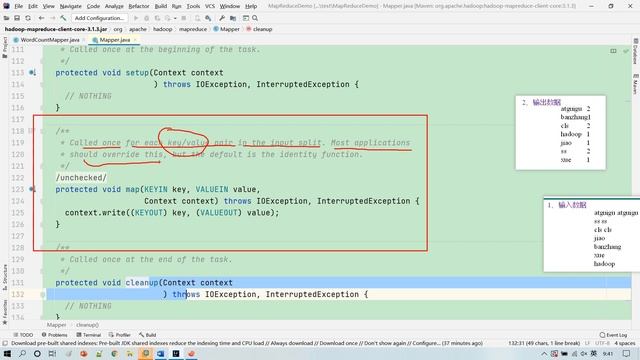Click the Download pre-built shared indexes notification
The height and width of the screenshot is (360, 640).
247,343
